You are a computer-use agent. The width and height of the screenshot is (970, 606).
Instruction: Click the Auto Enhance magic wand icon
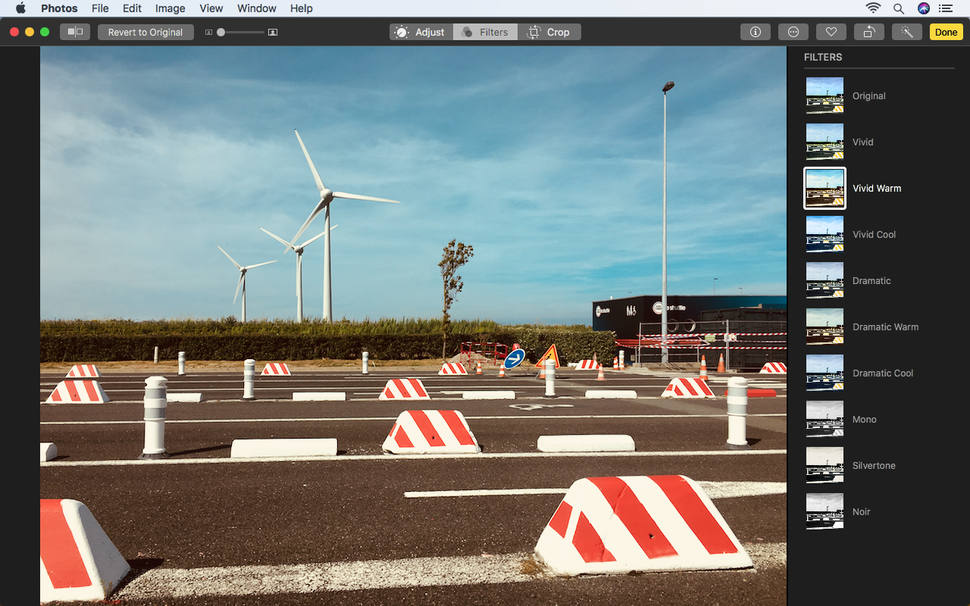[x=905, y=31]
